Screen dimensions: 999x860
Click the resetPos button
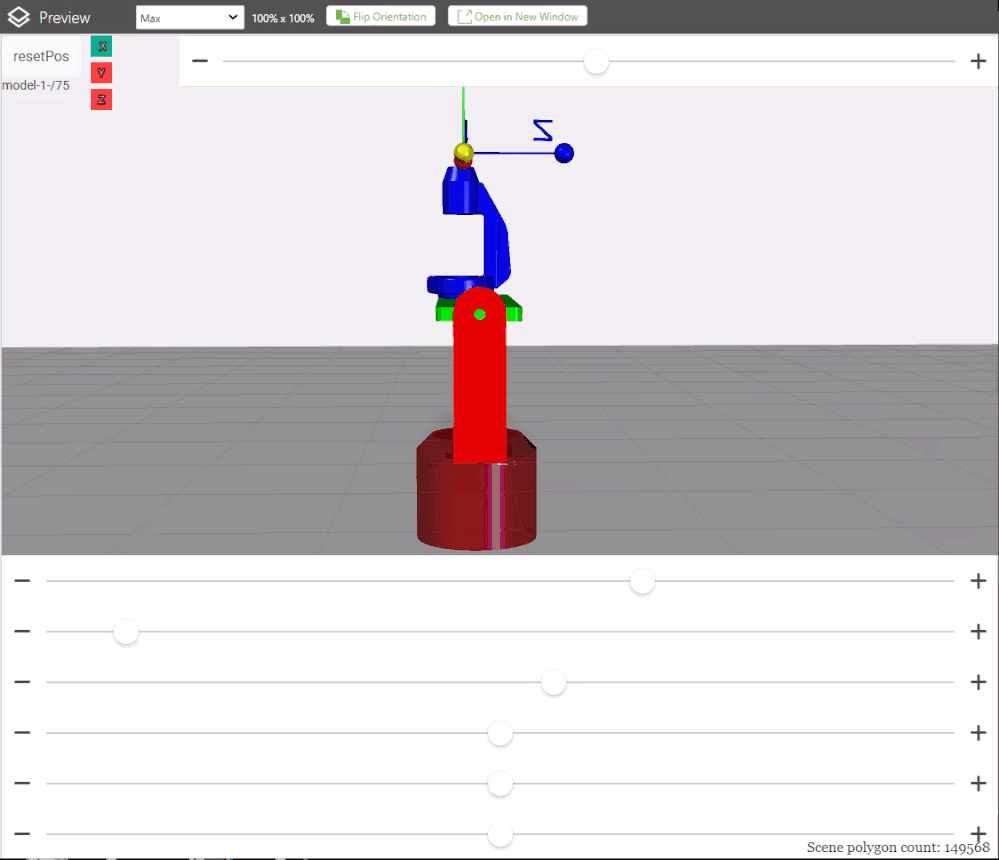41,56
